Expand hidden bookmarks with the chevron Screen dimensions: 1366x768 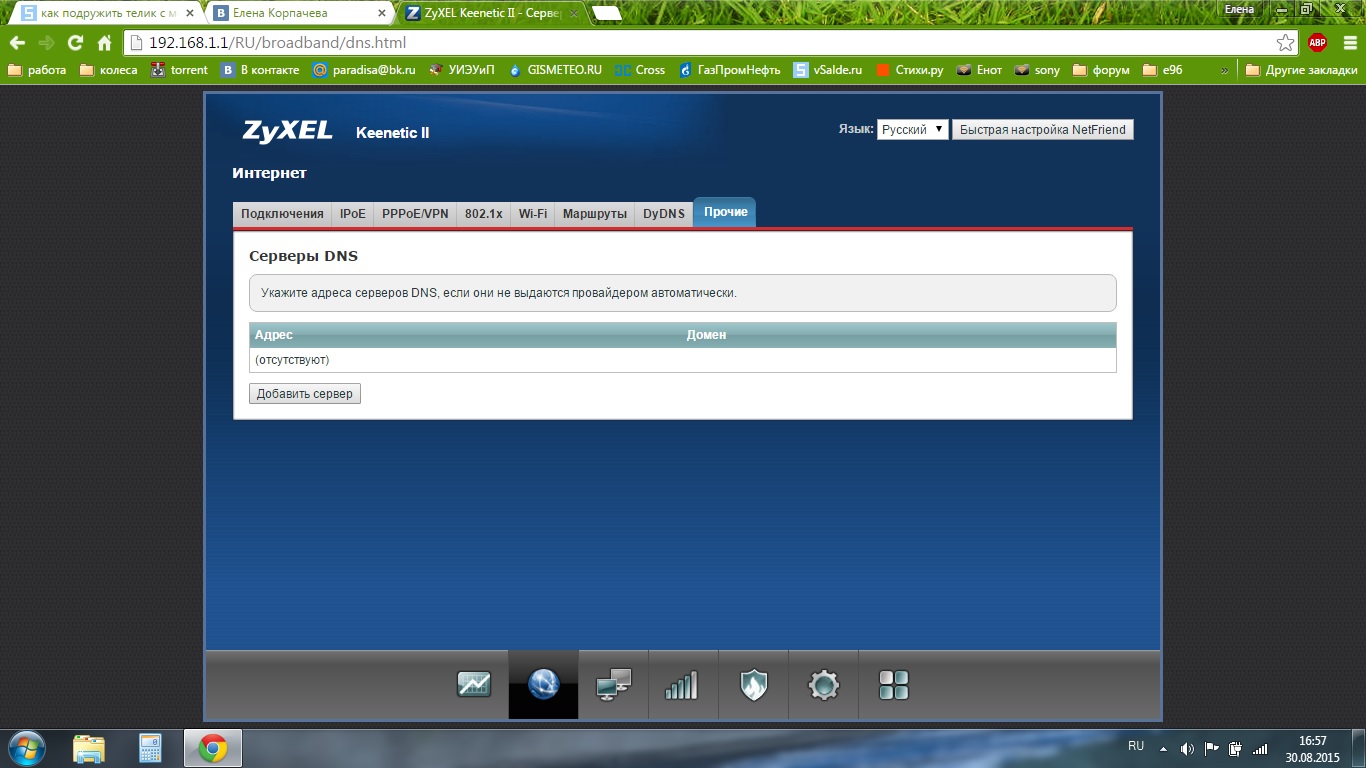[1225, 70]
